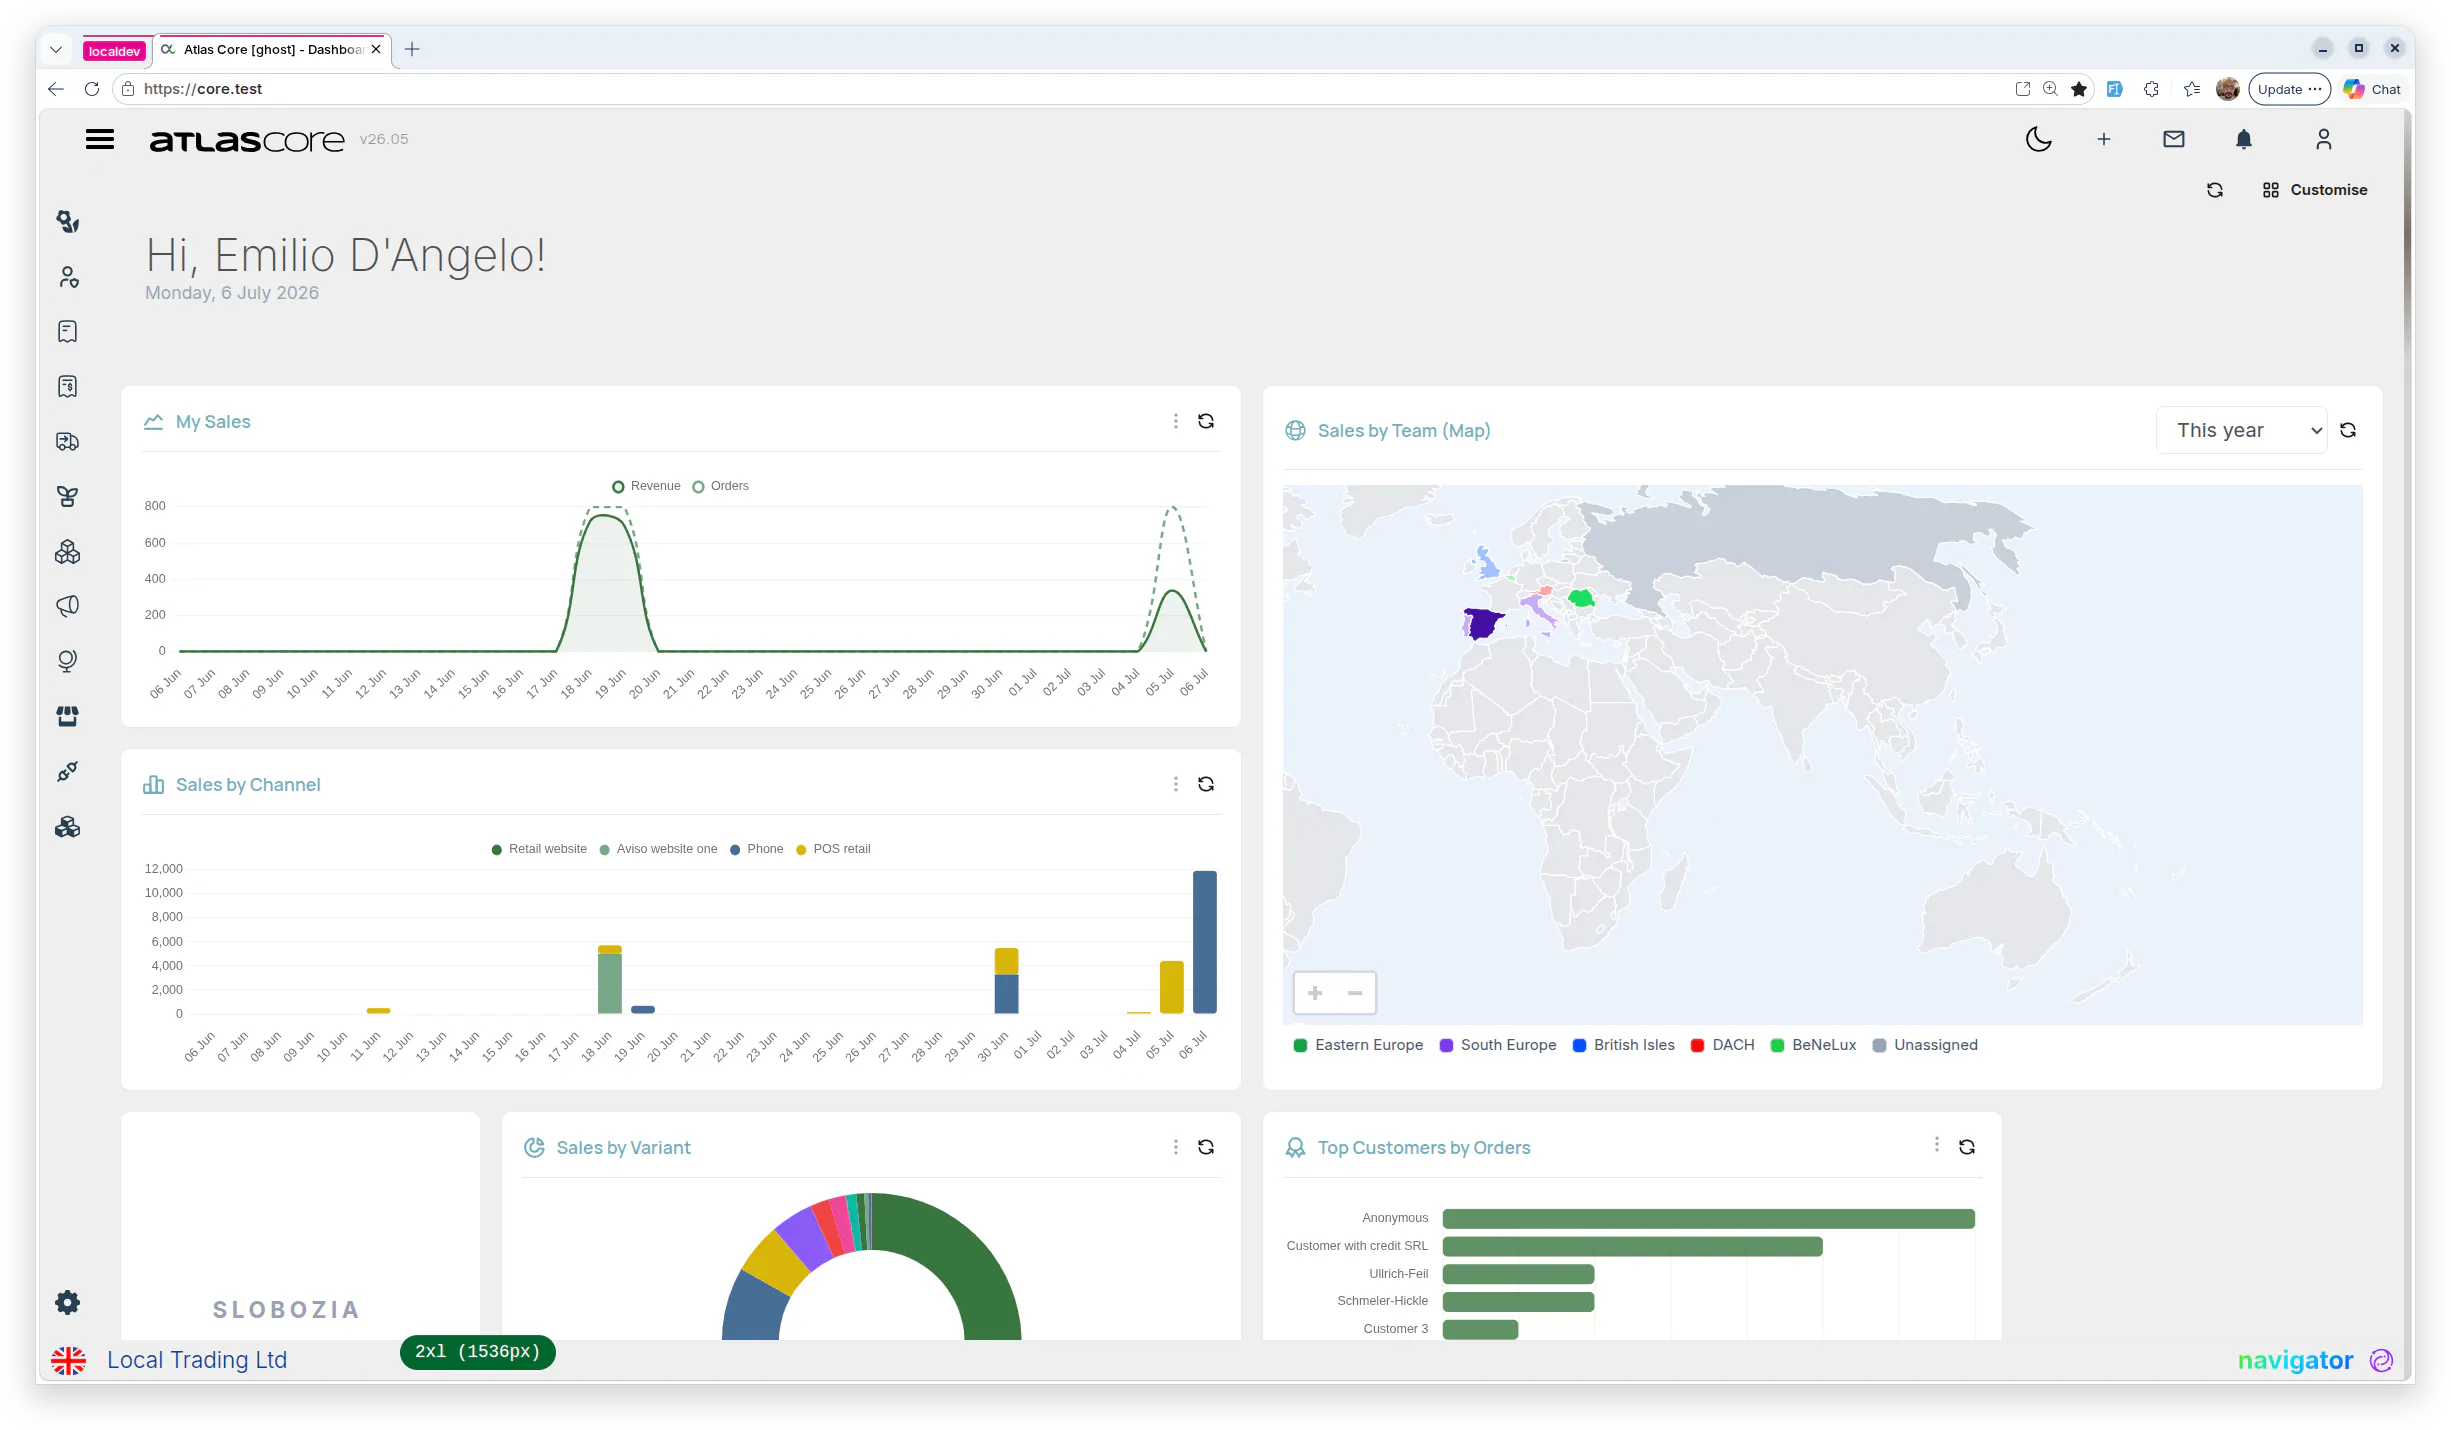Open the solid cubes sidebar icon
The image size is (2451, 1430).
coord(67,827)
